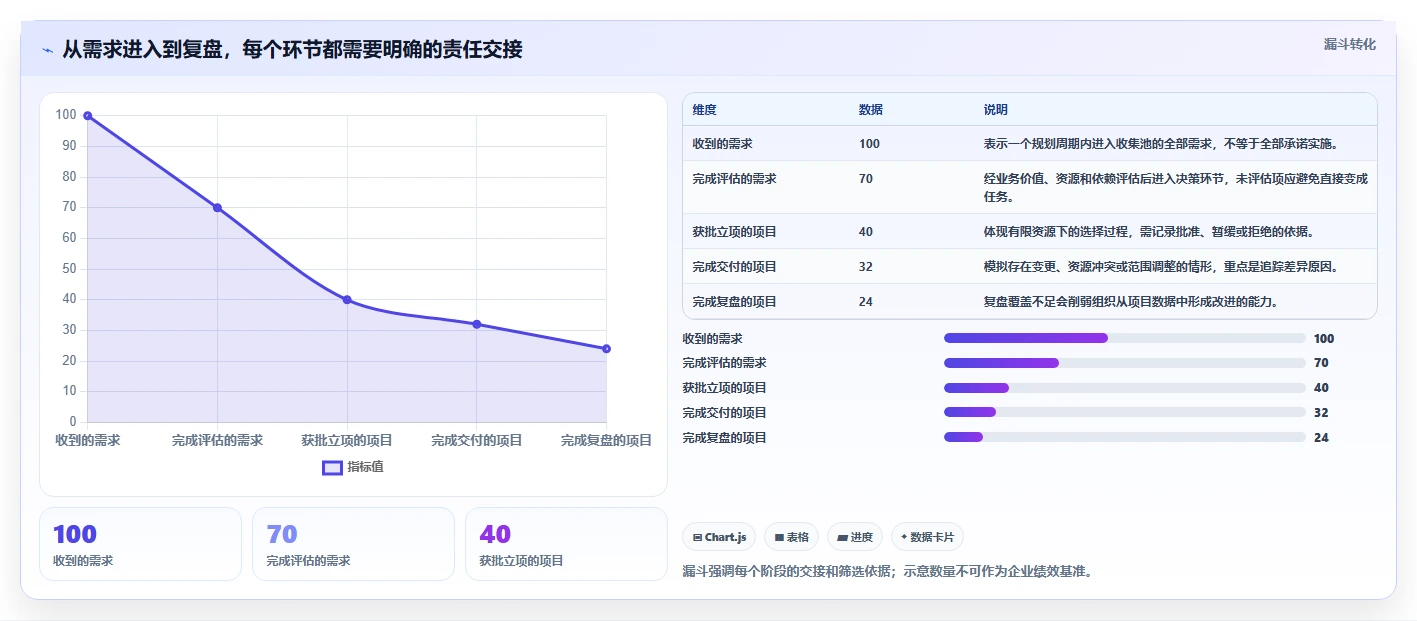Click the 维度 column header
This screenshot has height=621, width=1417.
pyautogui.click(x=704, y=110)
